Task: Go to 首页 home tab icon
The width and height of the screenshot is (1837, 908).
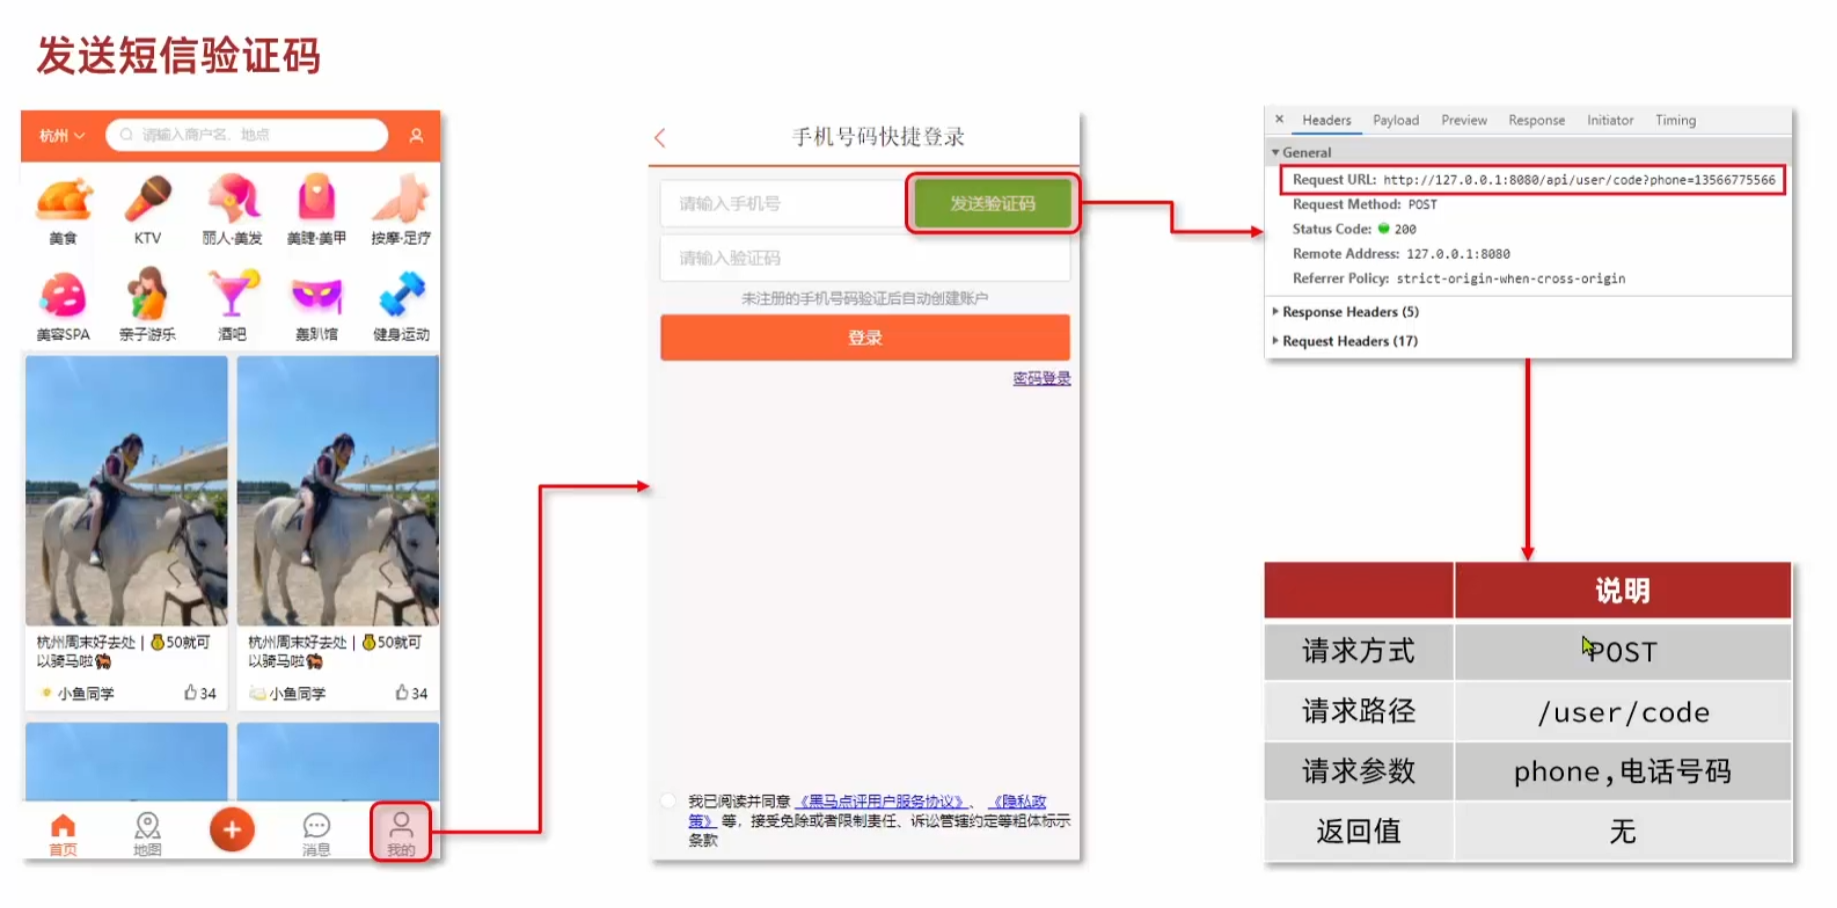Action: pos(63,826)
